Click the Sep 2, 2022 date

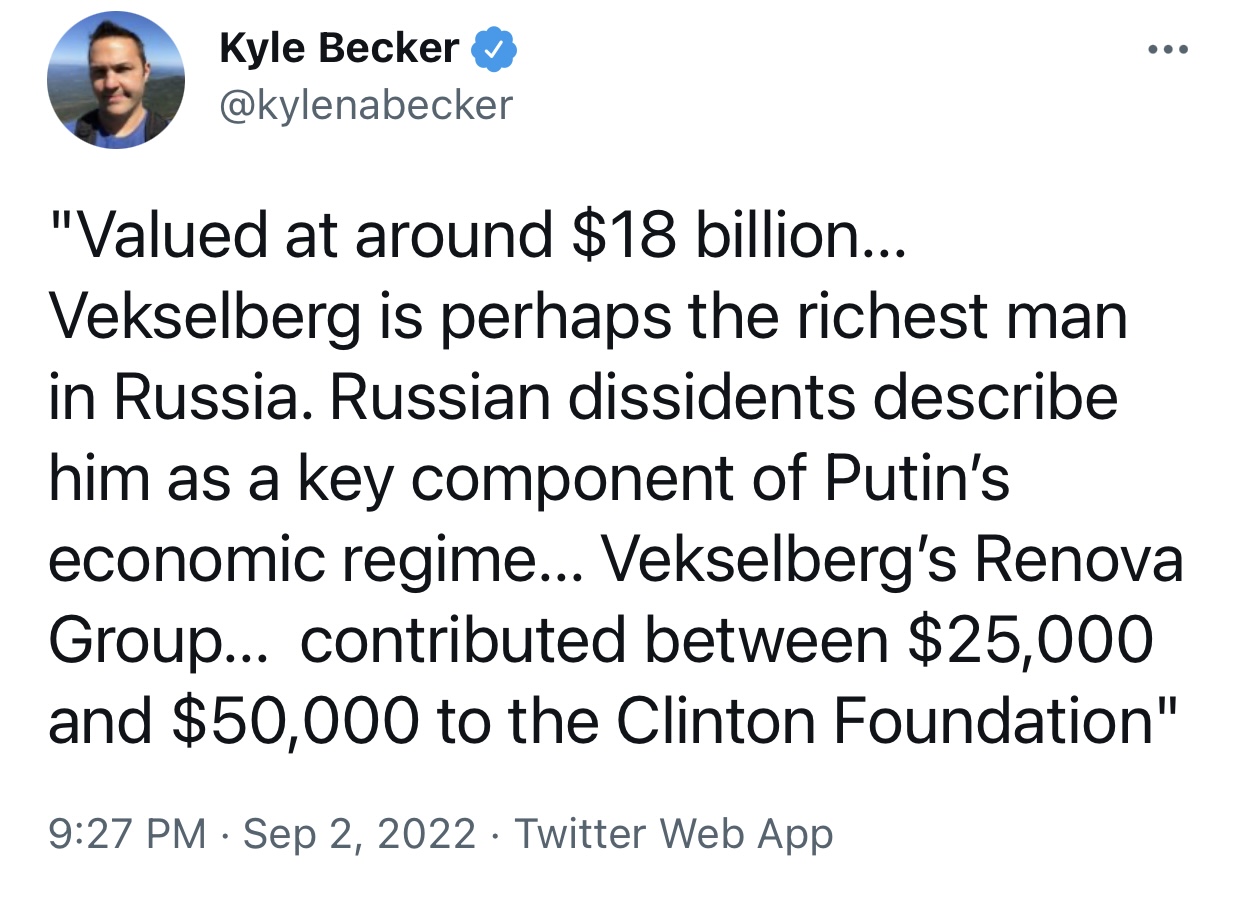click(359, 833)
